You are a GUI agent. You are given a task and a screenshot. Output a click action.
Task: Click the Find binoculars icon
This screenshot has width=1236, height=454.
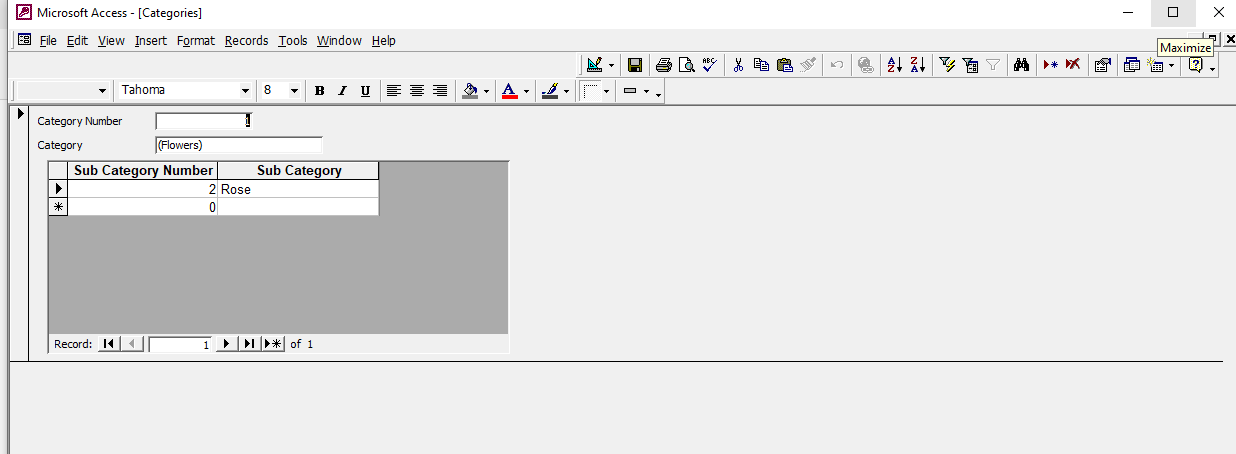click(1021, 65)
